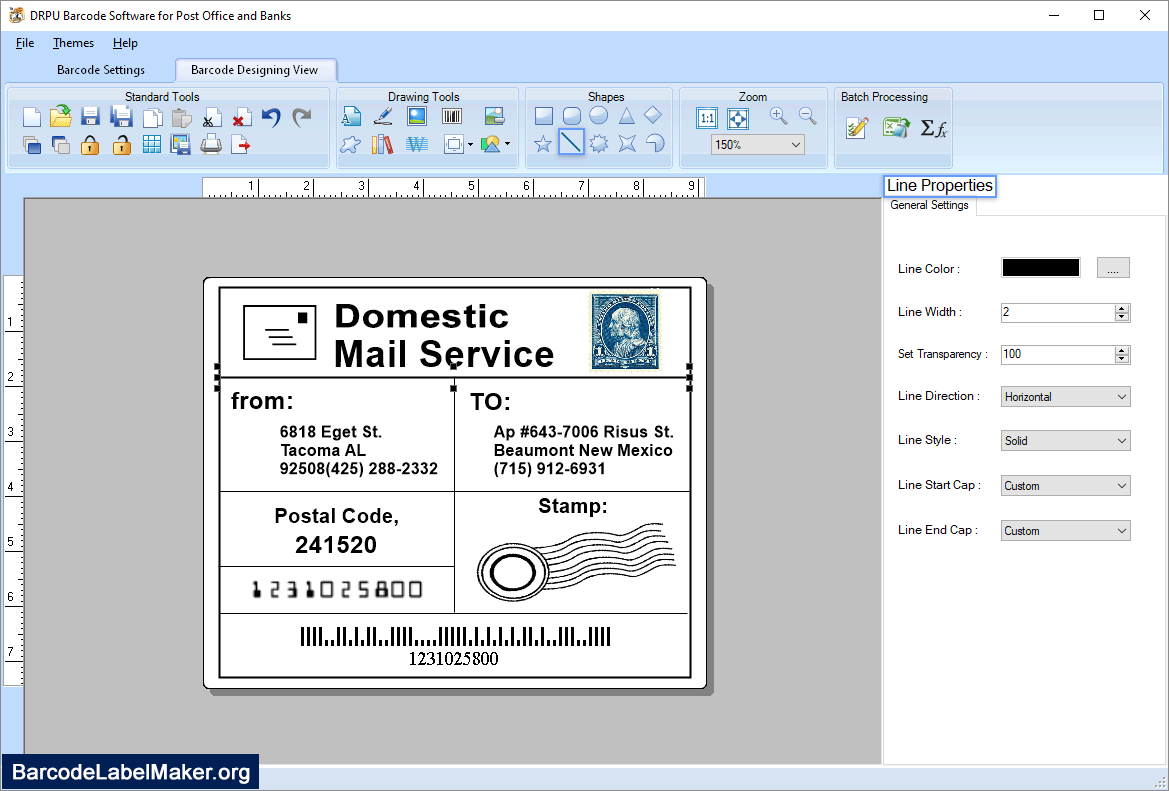The height and width of the screenshot is (791, 1169).
Task: Open the Line Style dropdown
Action: 1065,441
